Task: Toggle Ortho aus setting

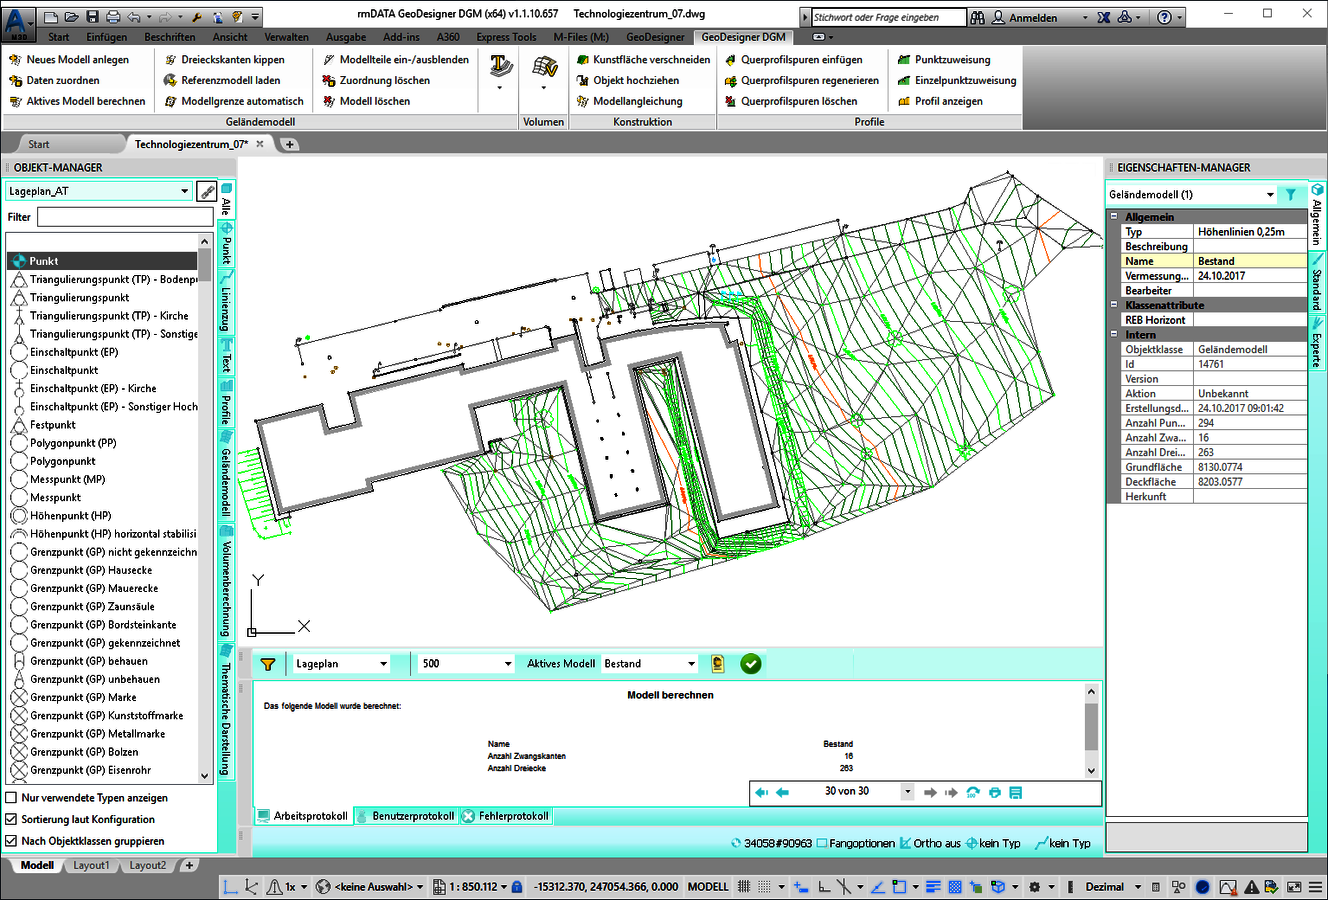Action: tap(930, 844)
